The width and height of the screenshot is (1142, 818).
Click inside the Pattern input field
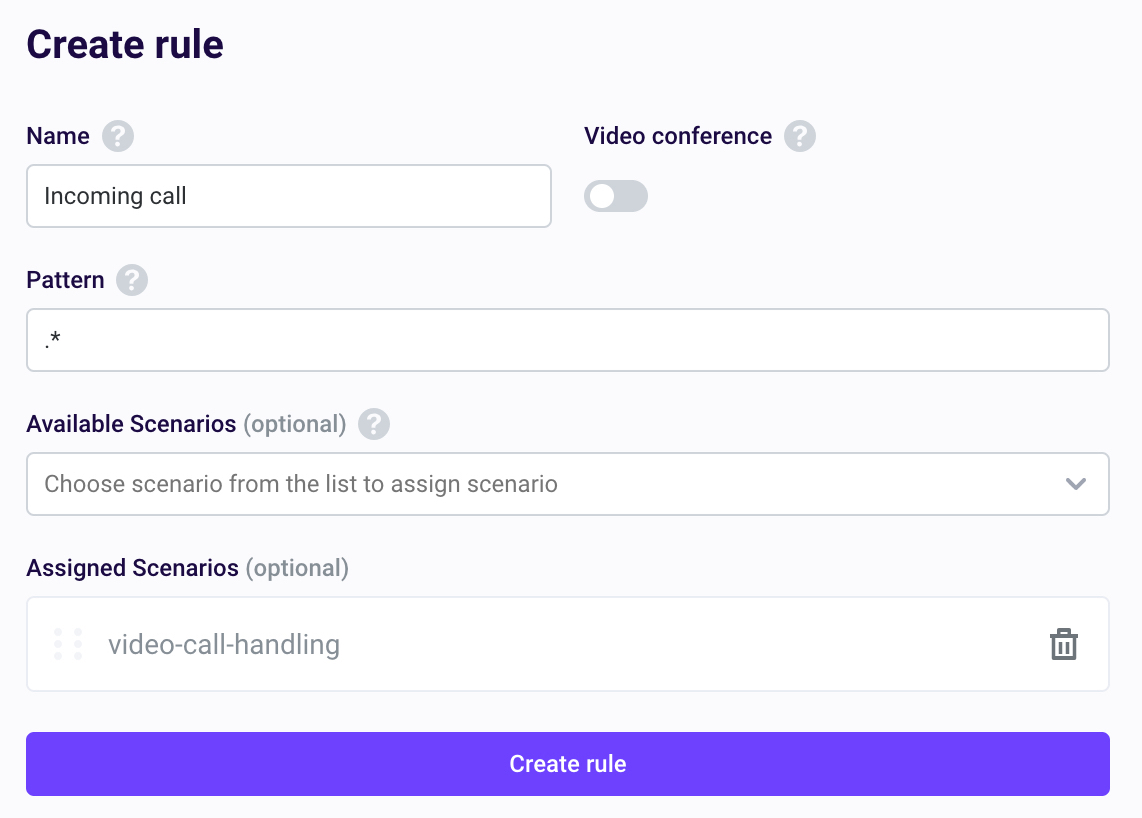567,340
